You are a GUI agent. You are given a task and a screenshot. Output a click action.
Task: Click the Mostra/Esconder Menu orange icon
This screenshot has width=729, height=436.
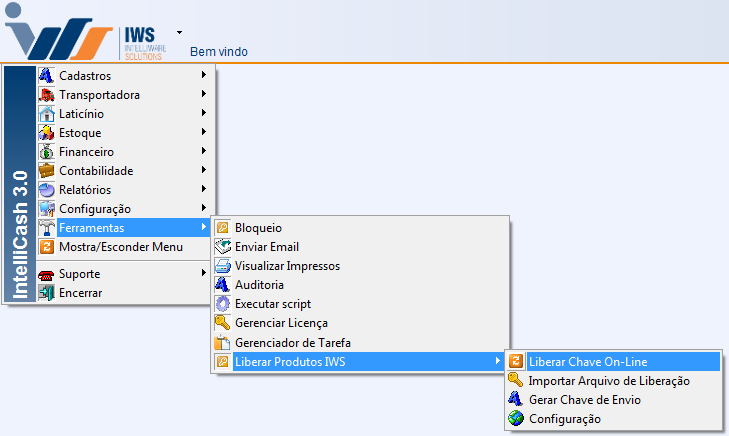[x=46, y=247]
